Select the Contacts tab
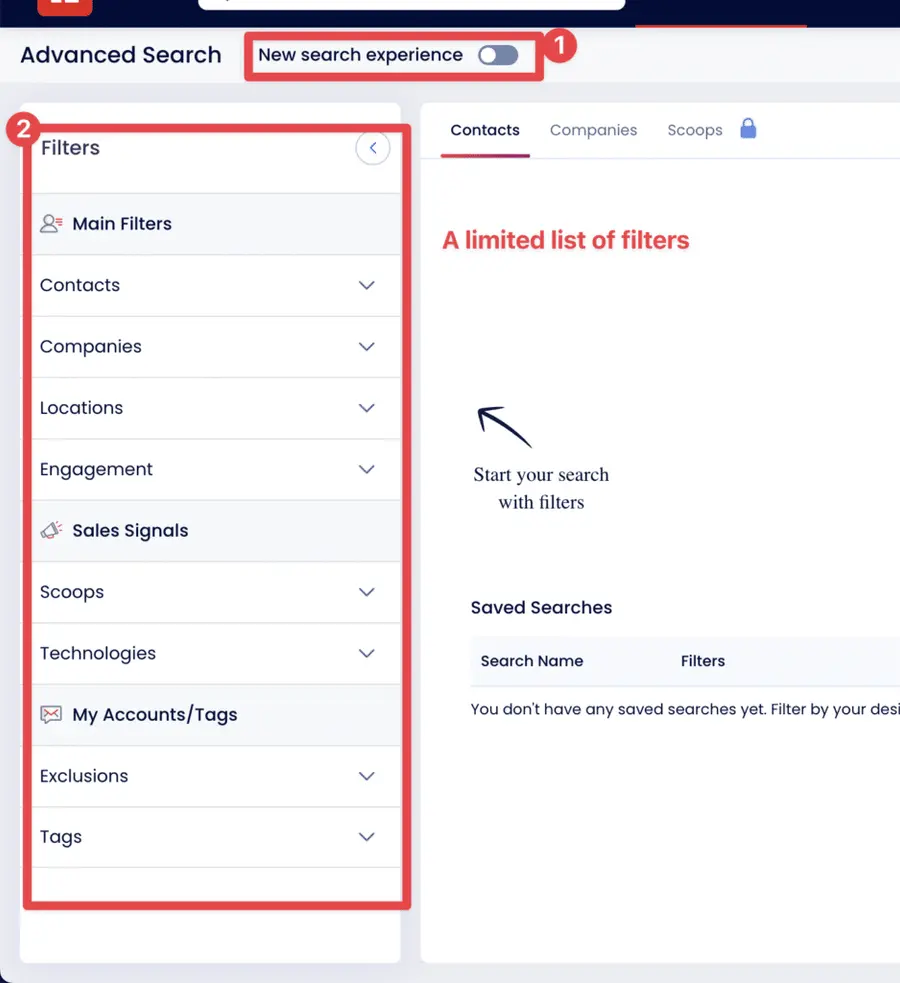 (x=485, y=129)
